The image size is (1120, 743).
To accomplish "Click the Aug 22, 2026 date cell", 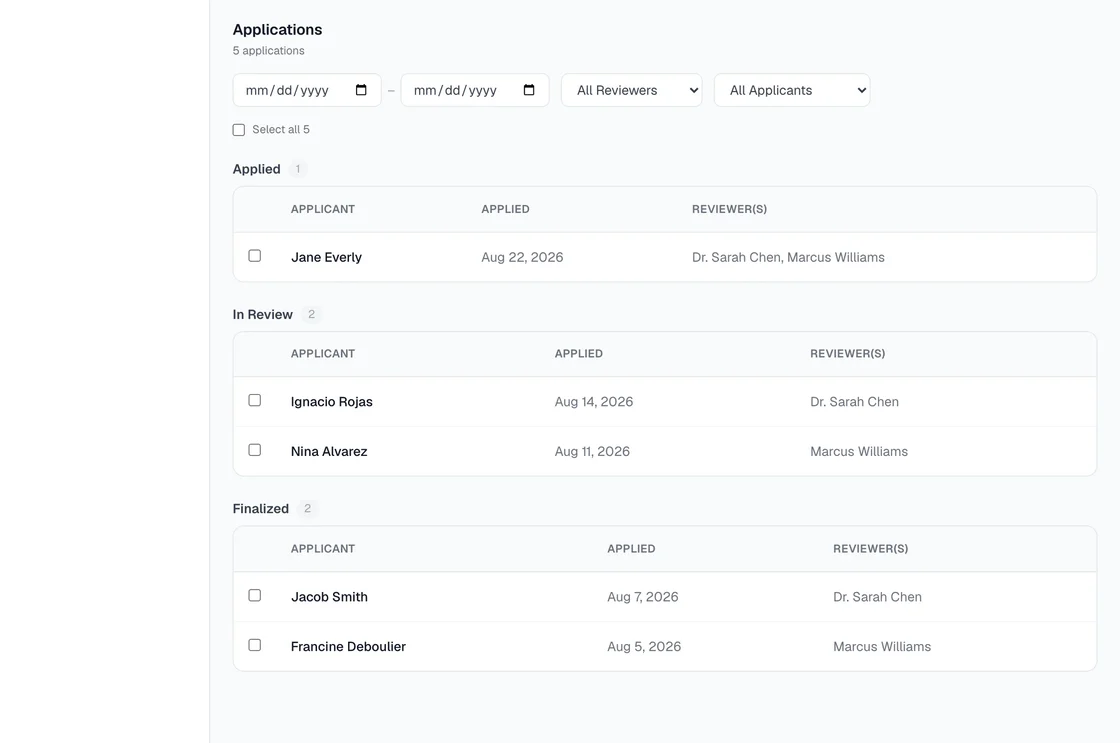I will pos(522,257).
